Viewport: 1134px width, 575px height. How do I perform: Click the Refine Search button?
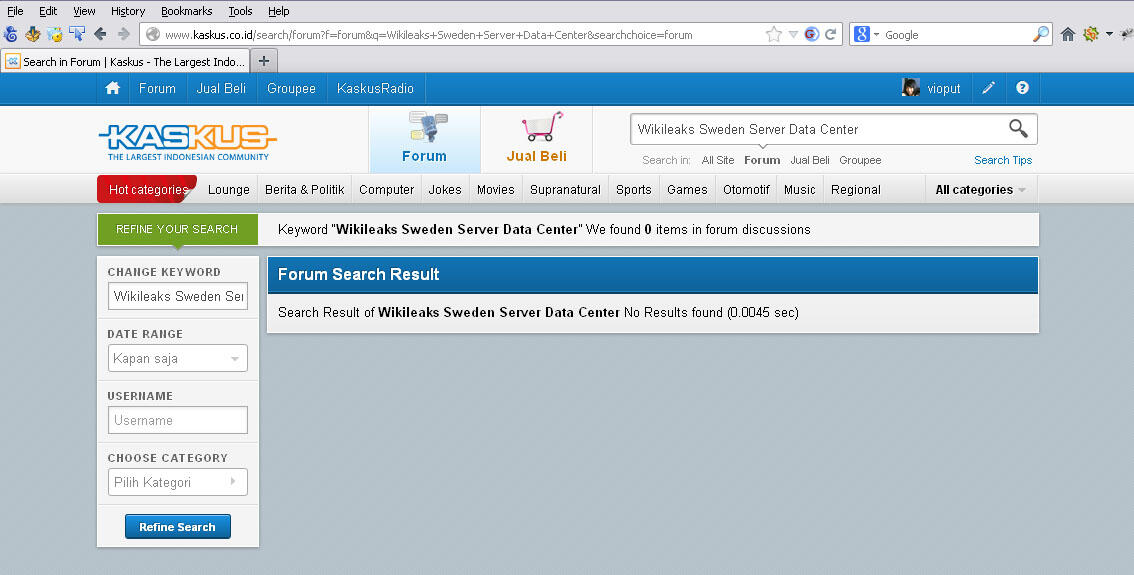click(178, 527)
